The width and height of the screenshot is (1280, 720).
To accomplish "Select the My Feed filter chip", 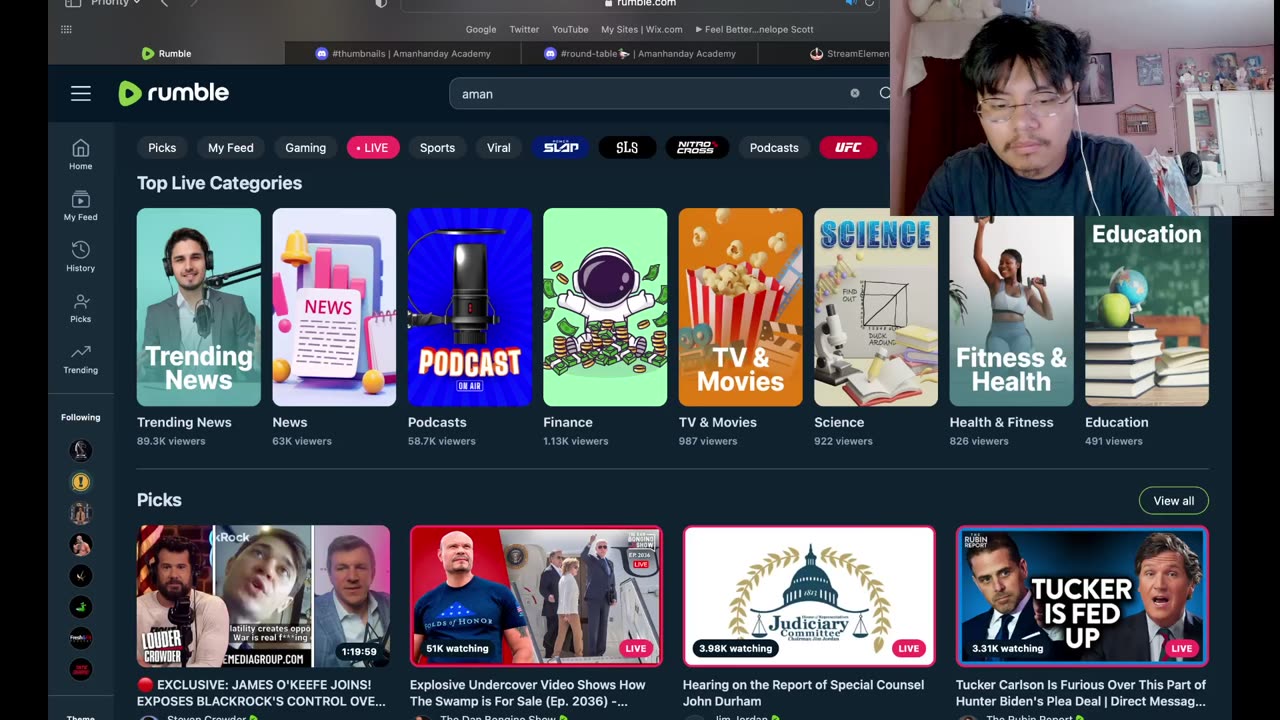I will coord(230,147).
